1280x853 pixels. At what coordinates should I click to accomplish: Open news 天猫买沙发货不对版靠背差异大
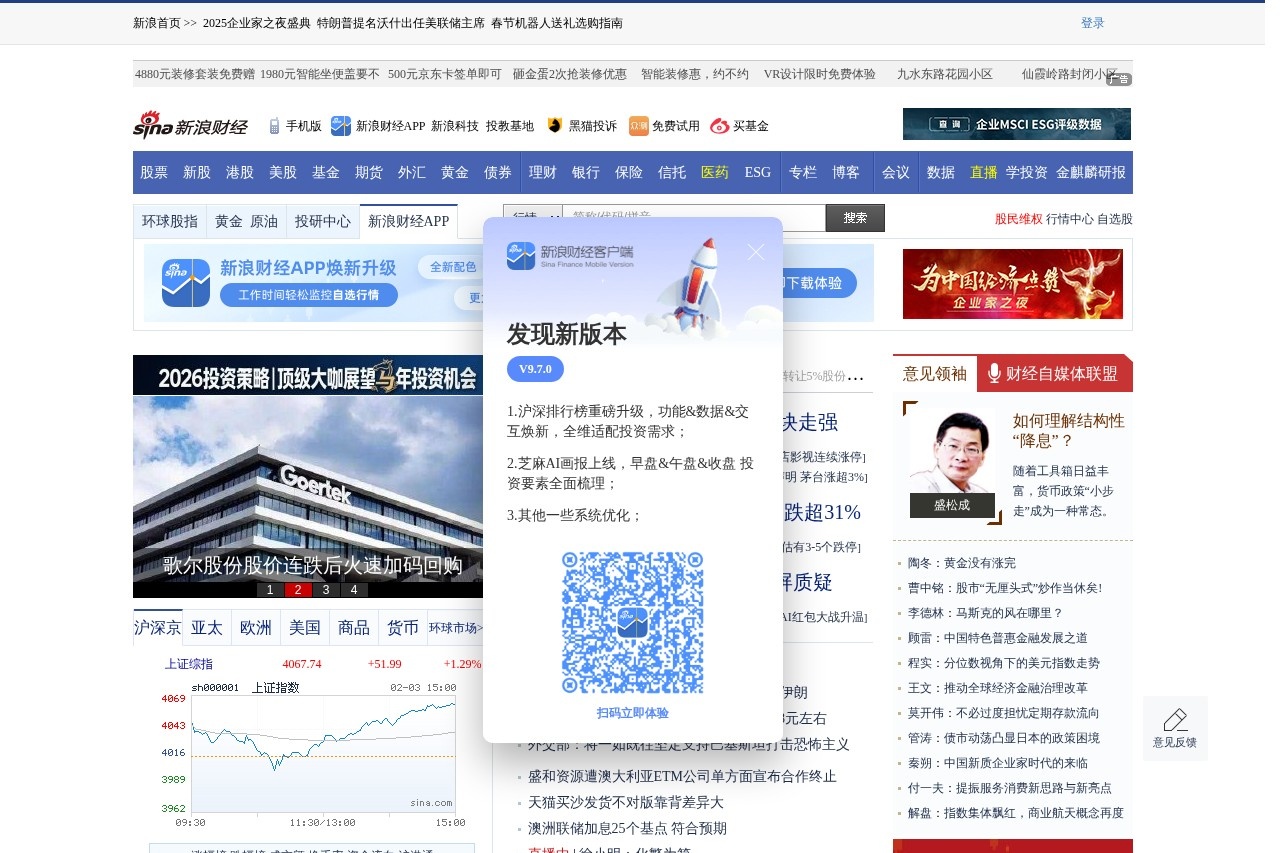click(x=626, y=802)
